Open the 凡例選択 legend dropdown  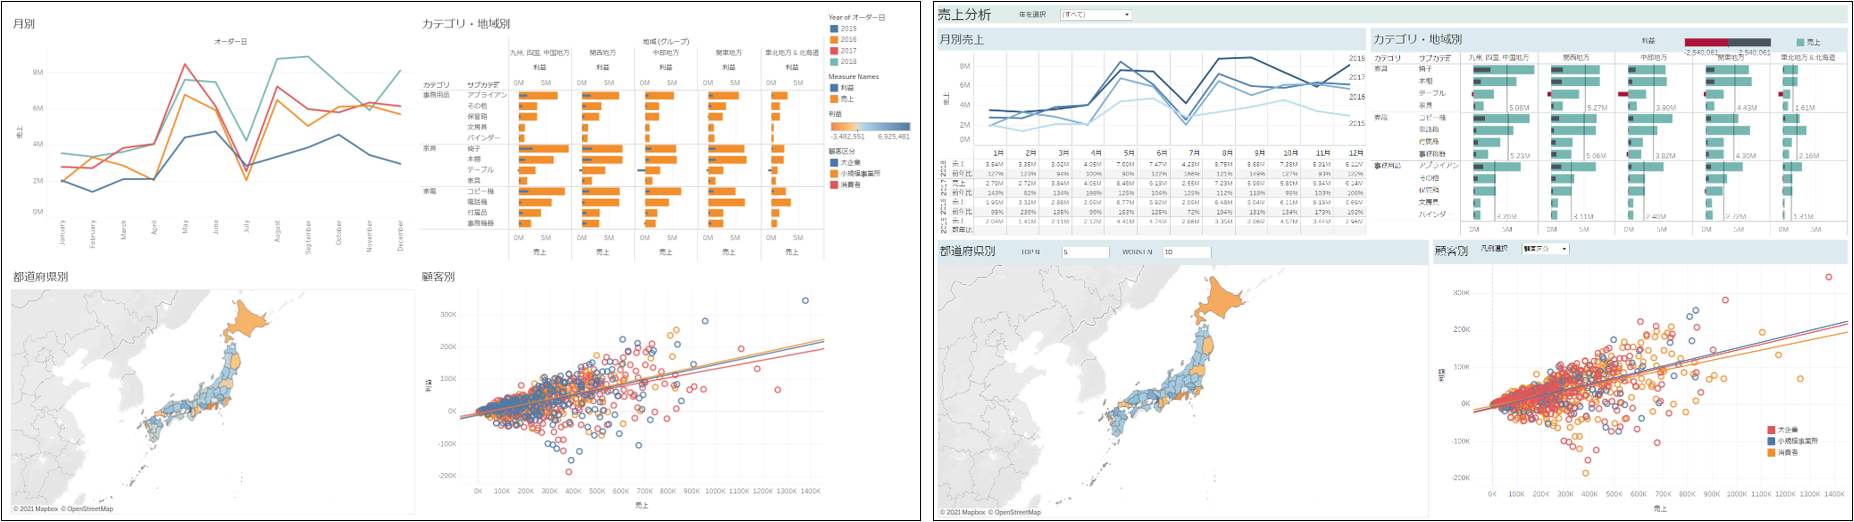click(1544, 249)
